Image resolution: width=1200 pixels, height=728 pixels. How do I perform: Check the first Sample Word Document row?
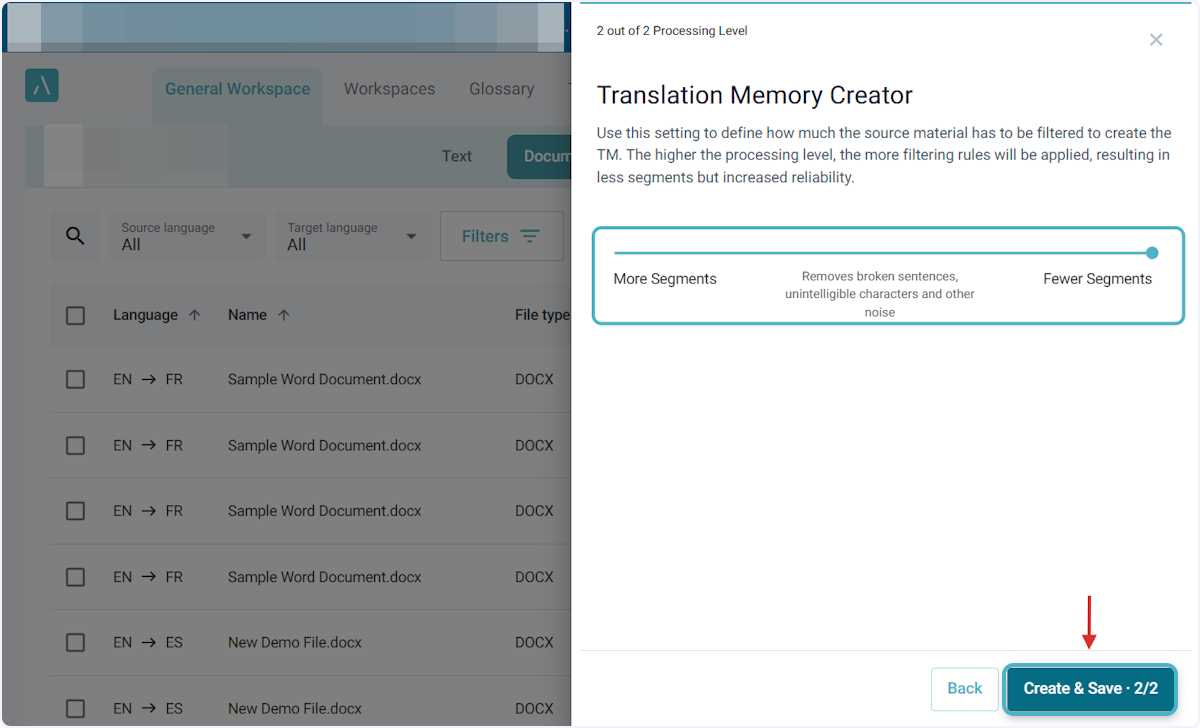(75, 379)
